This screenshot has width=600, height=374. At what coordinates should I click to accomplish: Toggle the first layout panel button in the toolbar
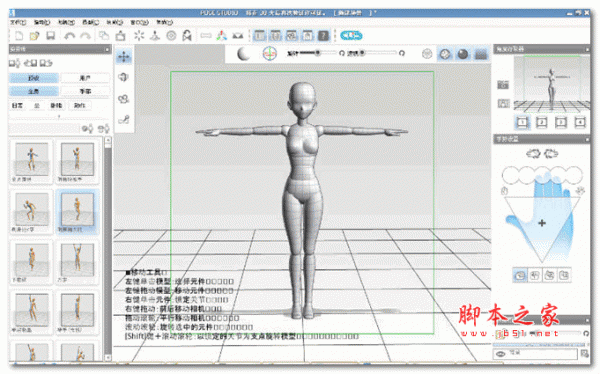tap(259, 36)
